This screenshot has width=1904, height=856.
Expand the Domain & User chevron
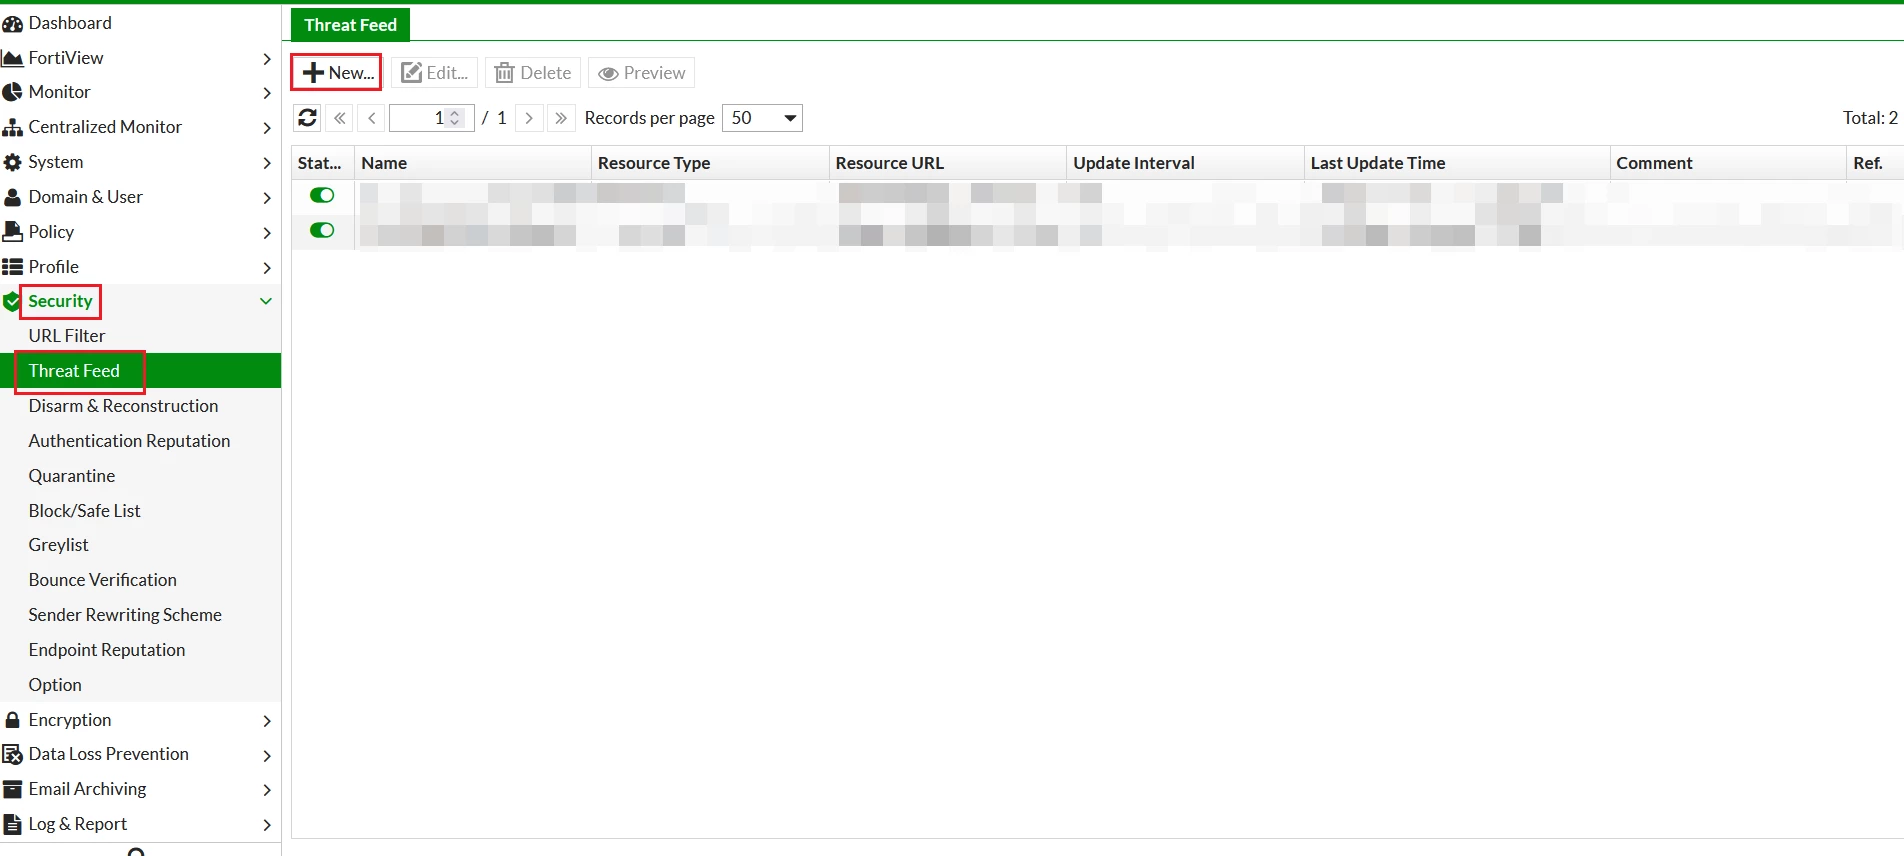pyautogui.click(x=266, y=198)
